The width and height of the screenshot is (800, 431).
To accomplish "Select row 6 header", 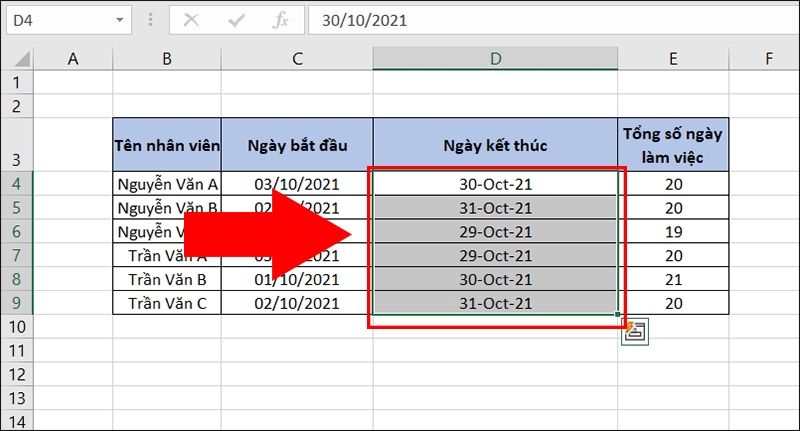I will [17, 232].
